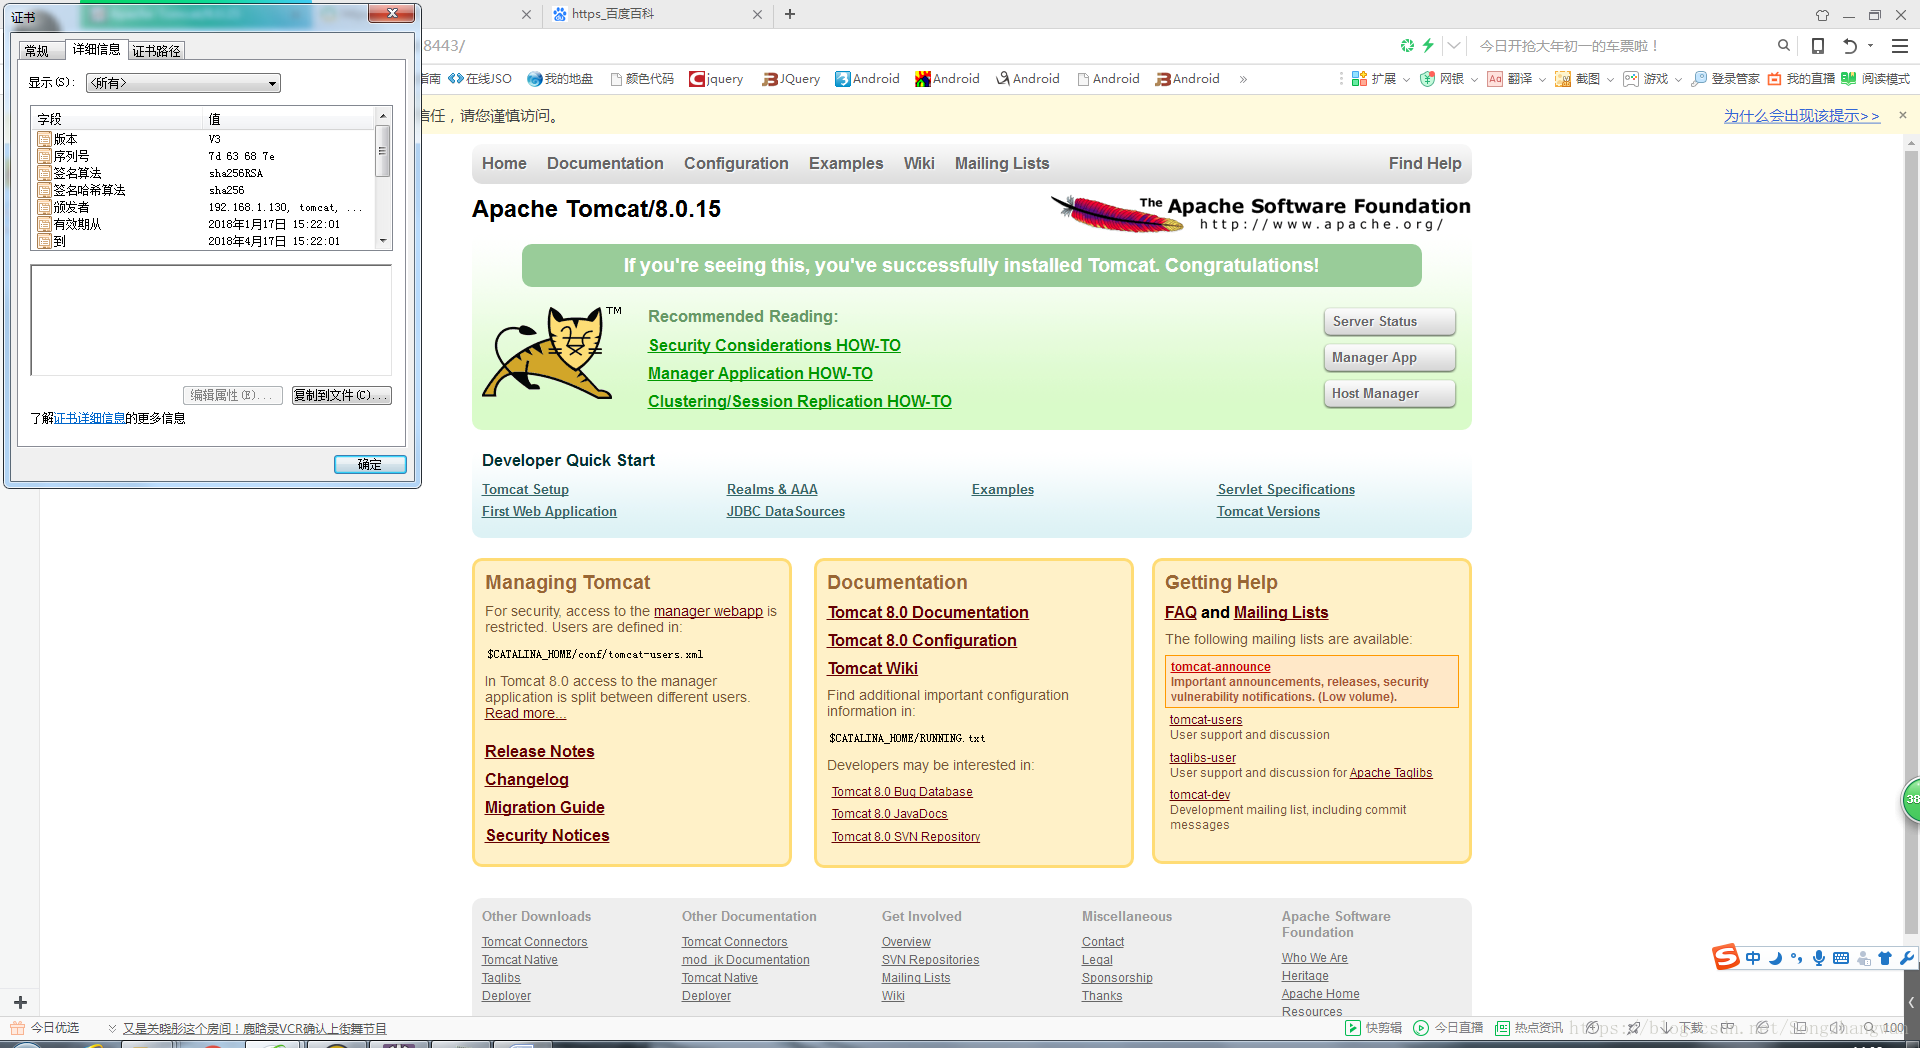Click the Manager App button
Screen dimensions: 1920x1048
pyautogui.click(x=1389, y=357)
